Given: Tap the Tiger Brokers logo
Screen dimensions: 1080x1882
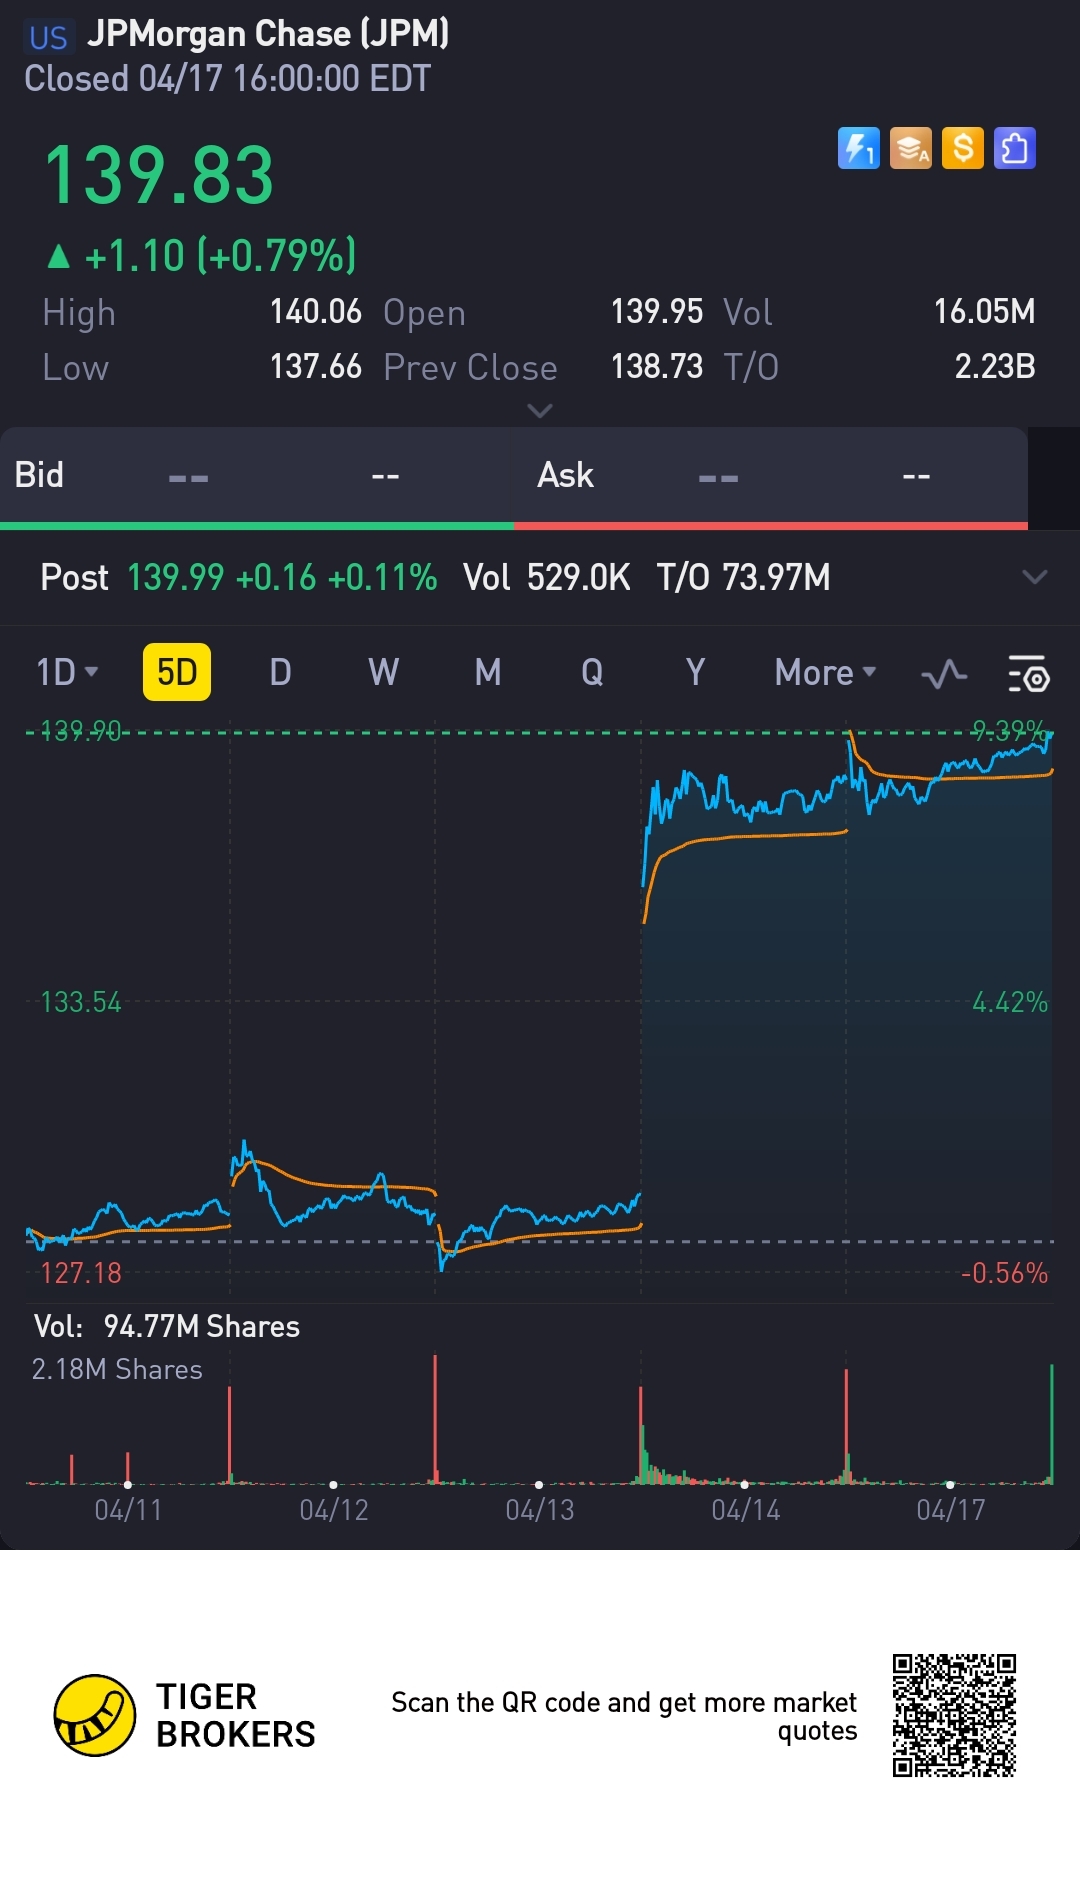Looking at the screenshot, I should (x=95, y=1715).
